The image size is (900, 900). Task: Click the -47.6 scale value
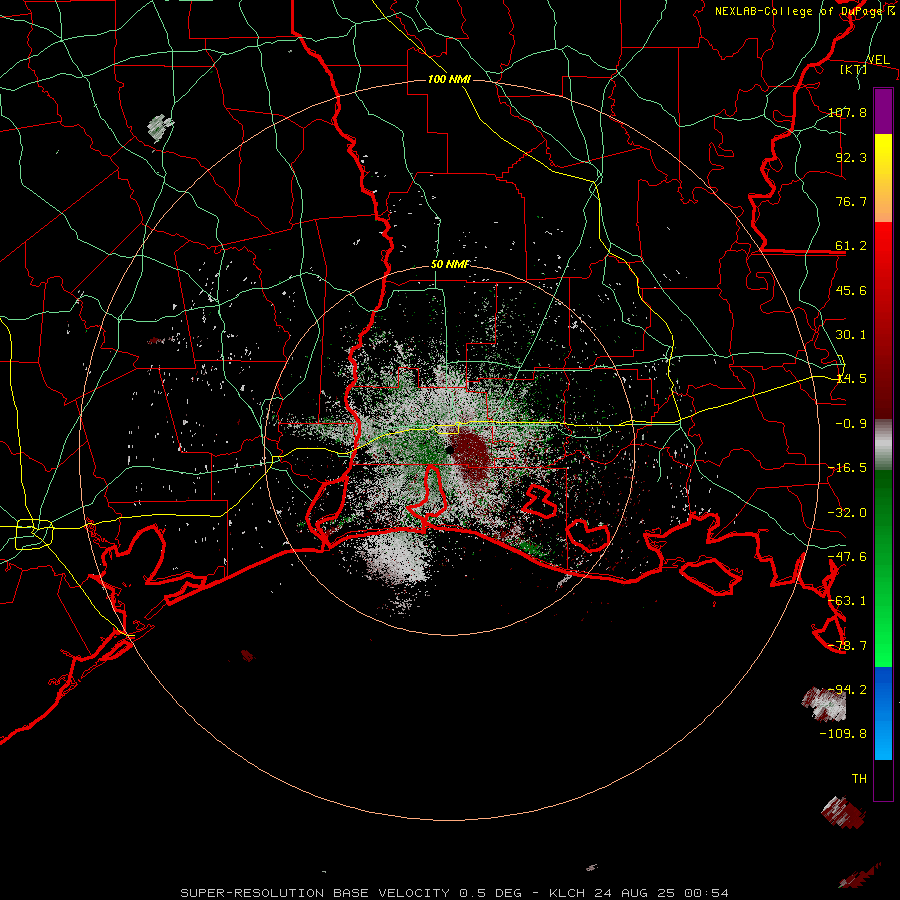tap(847, 557)
